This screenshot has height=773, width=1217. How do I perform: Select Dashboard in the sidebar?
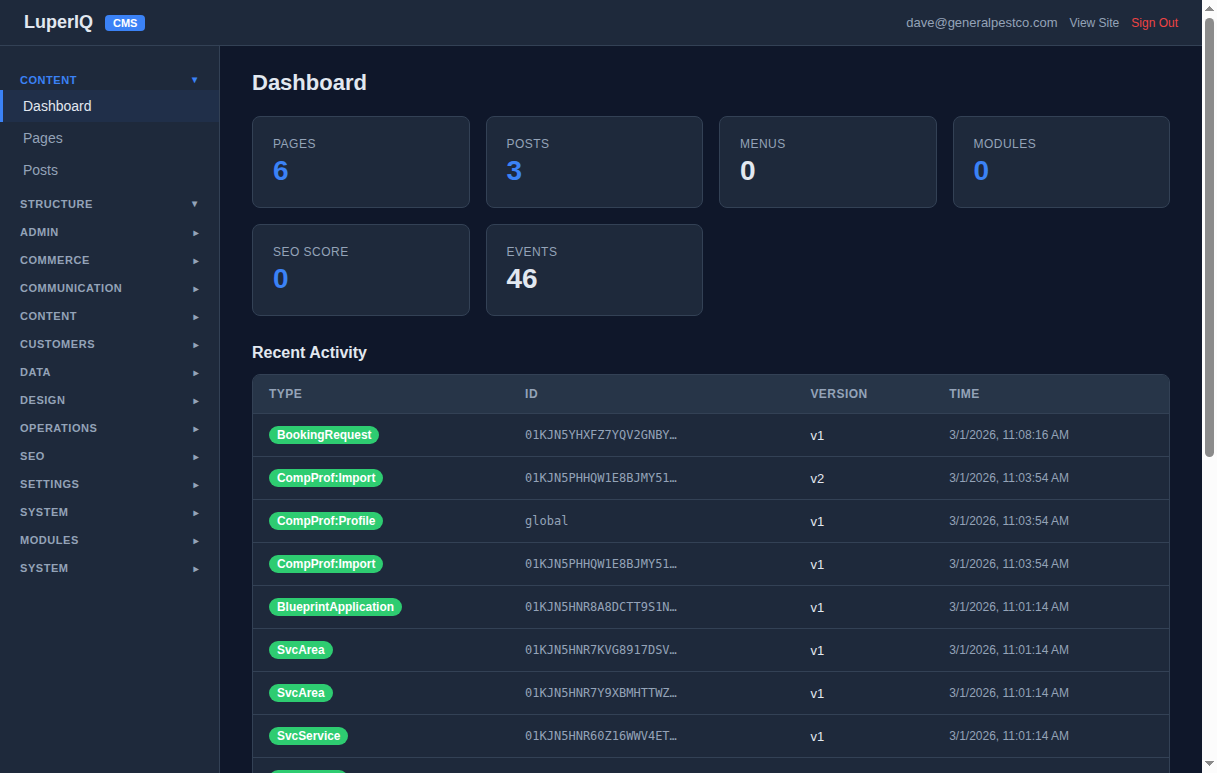57,106
